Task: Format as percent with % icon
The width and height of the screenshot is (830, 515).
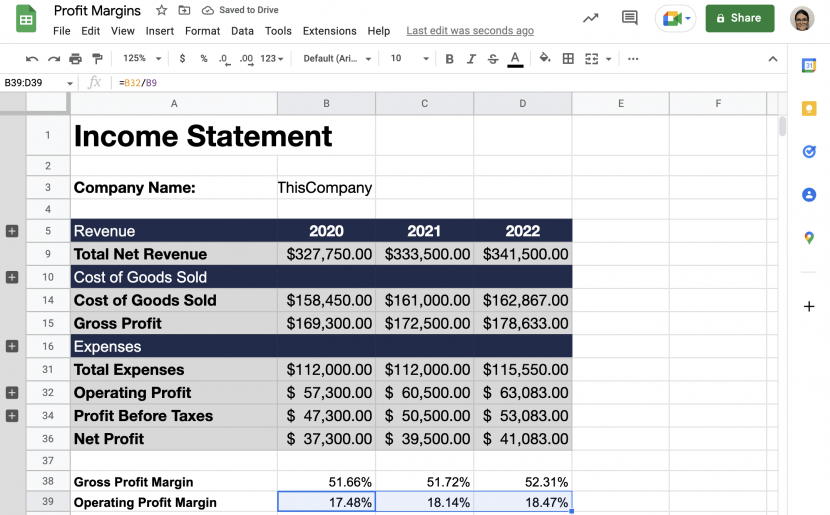Action: (204, 59)
